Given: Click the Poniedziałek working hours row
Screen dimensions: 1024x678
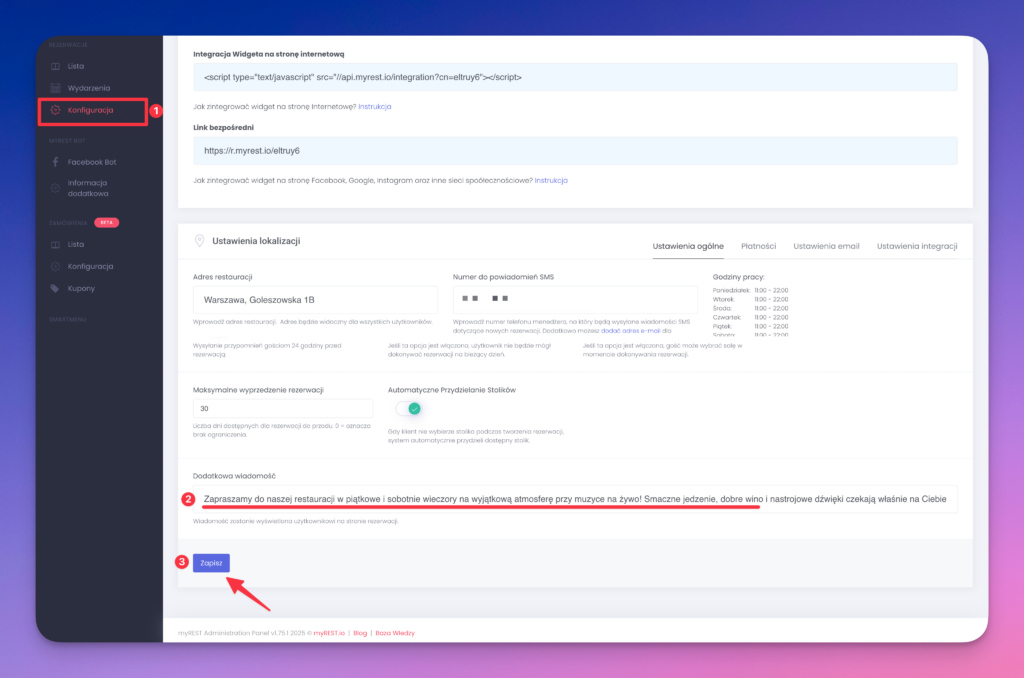Looking at the screenshot, I should tap(750, 290).
